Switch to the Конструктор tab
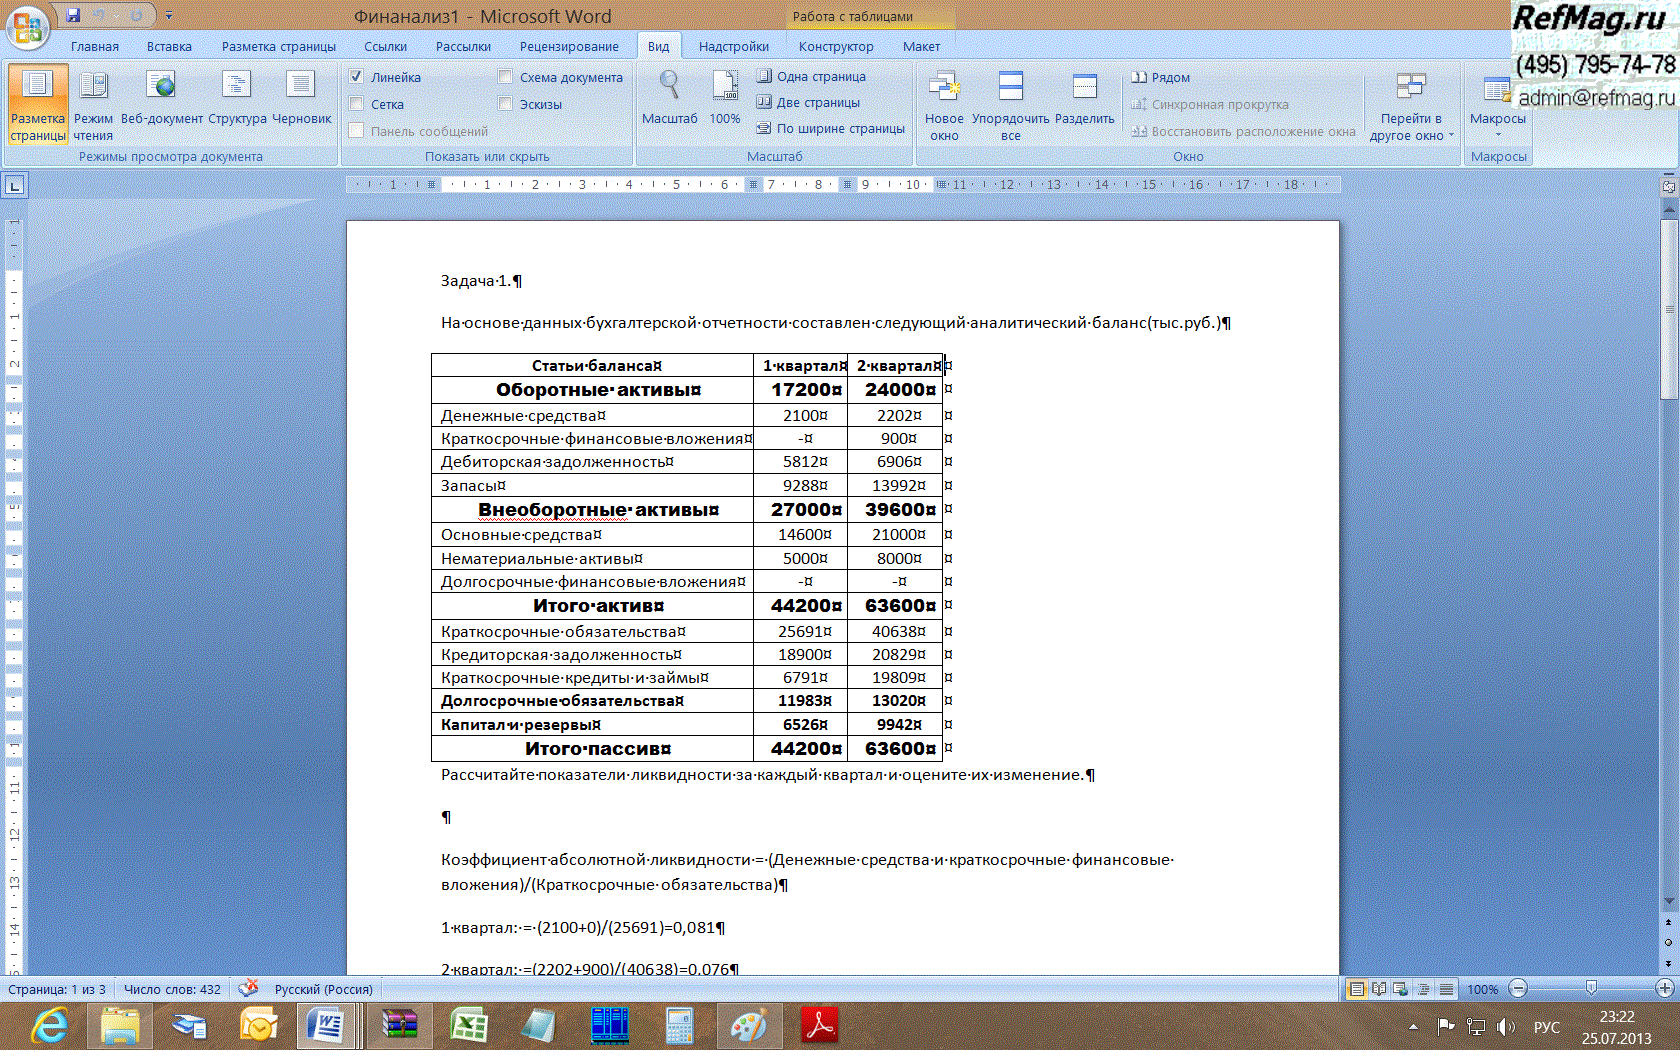Screen dimensions: 1680x1050 pyautogui.click(x=836, y=47)
